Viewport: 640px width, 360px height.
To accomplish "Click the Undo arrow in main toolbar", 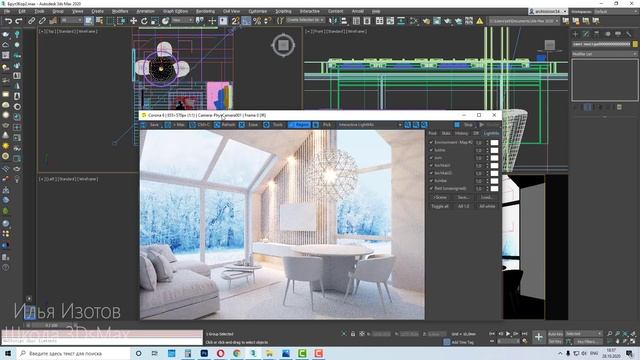I will pos(8,21).
